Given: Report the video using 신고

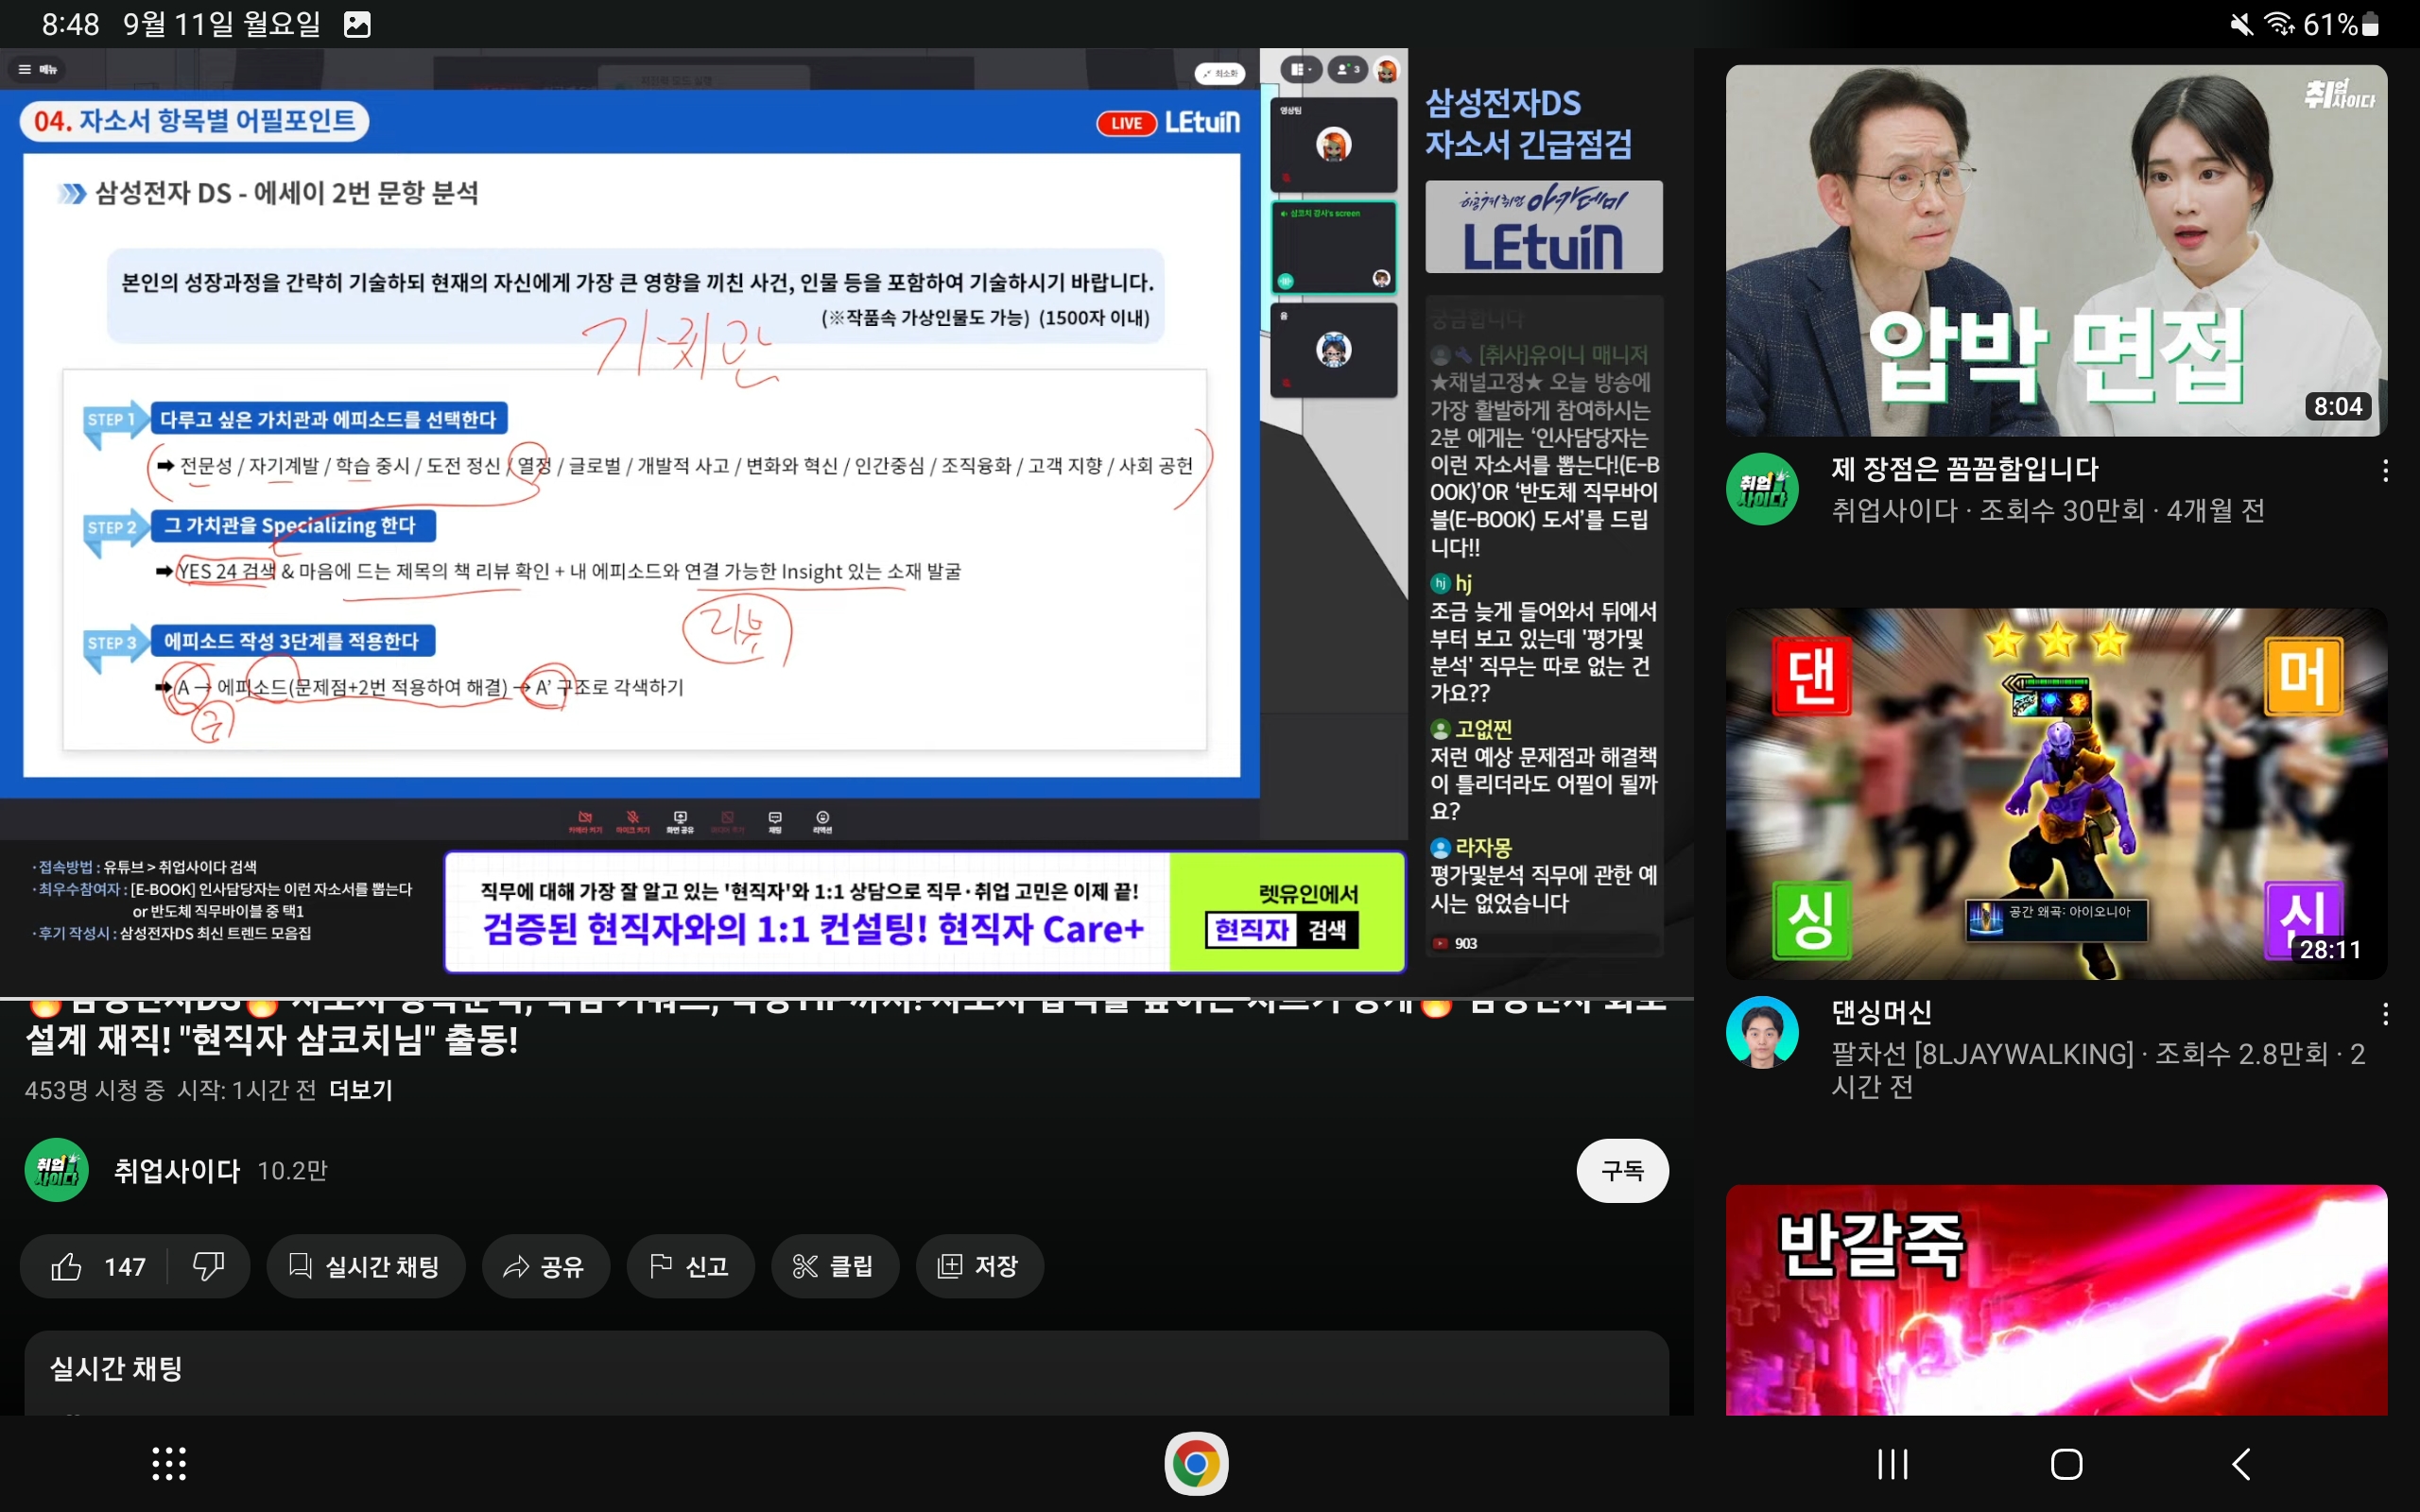Looking at the screenshot, I should (690, 1266).
